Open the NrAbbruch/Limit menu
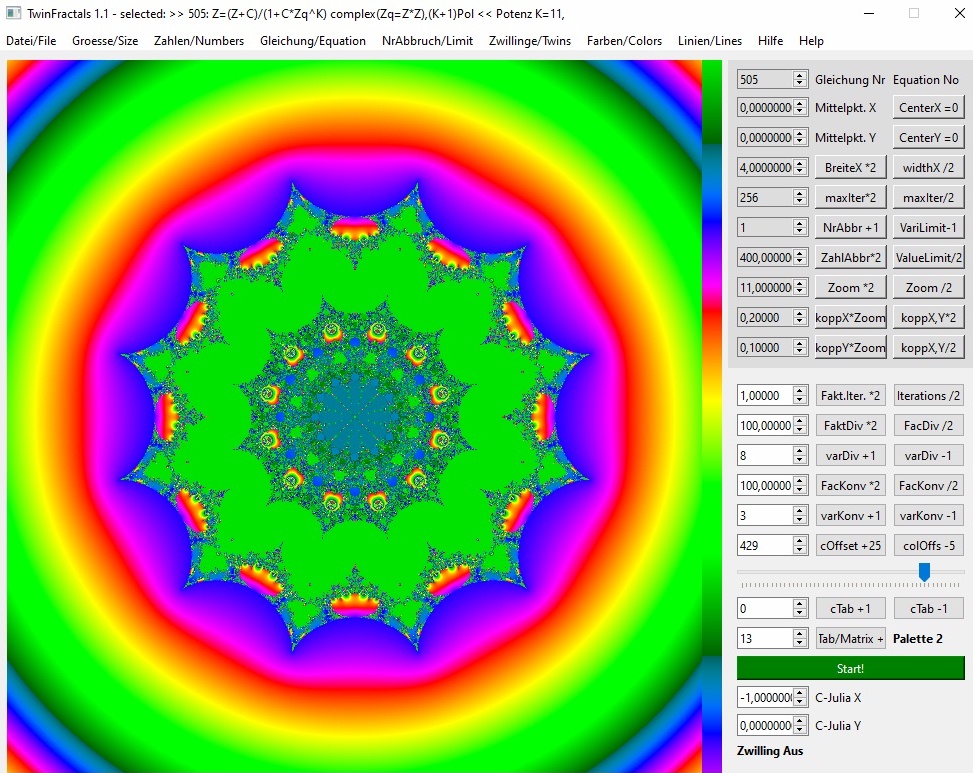This screenshot has width=973, height=773. click(x=428, y=41)
